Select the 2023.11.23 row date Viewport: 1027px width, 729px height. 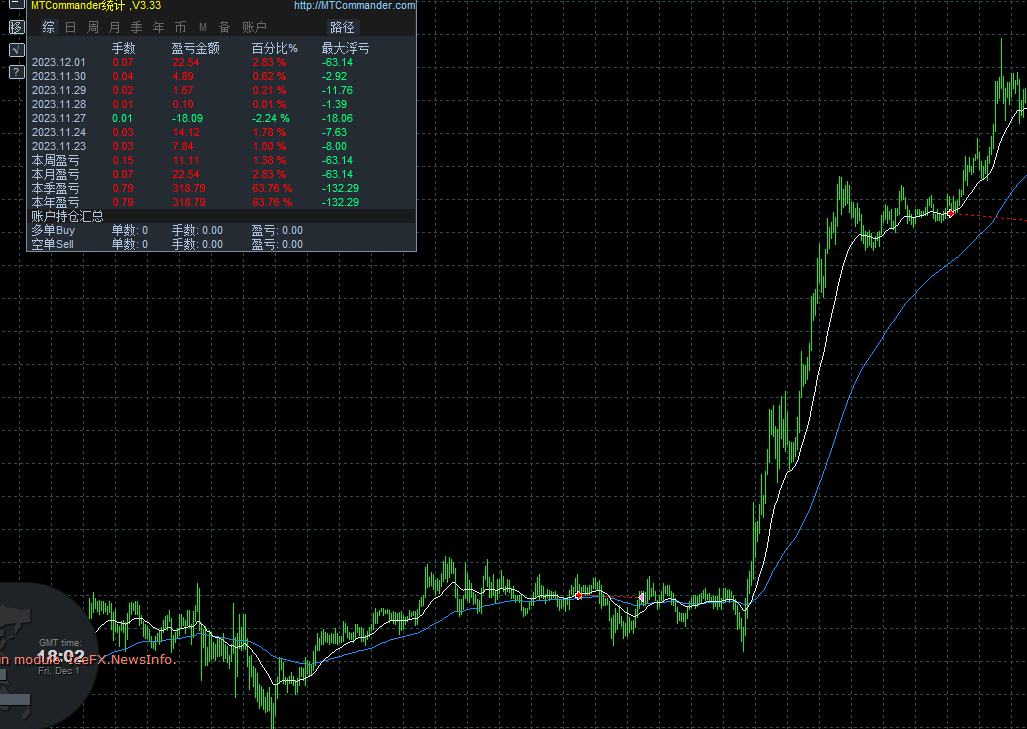point(58,146)
